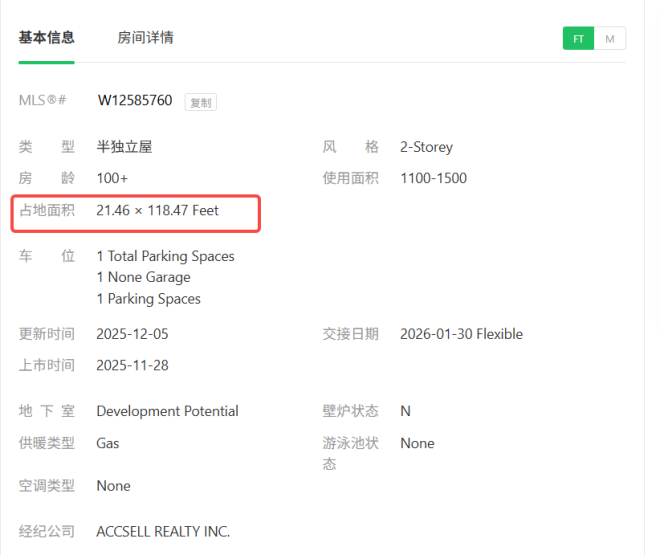
Task: Click the 1 Total Parking Spaces text
Action: (165, 256)
